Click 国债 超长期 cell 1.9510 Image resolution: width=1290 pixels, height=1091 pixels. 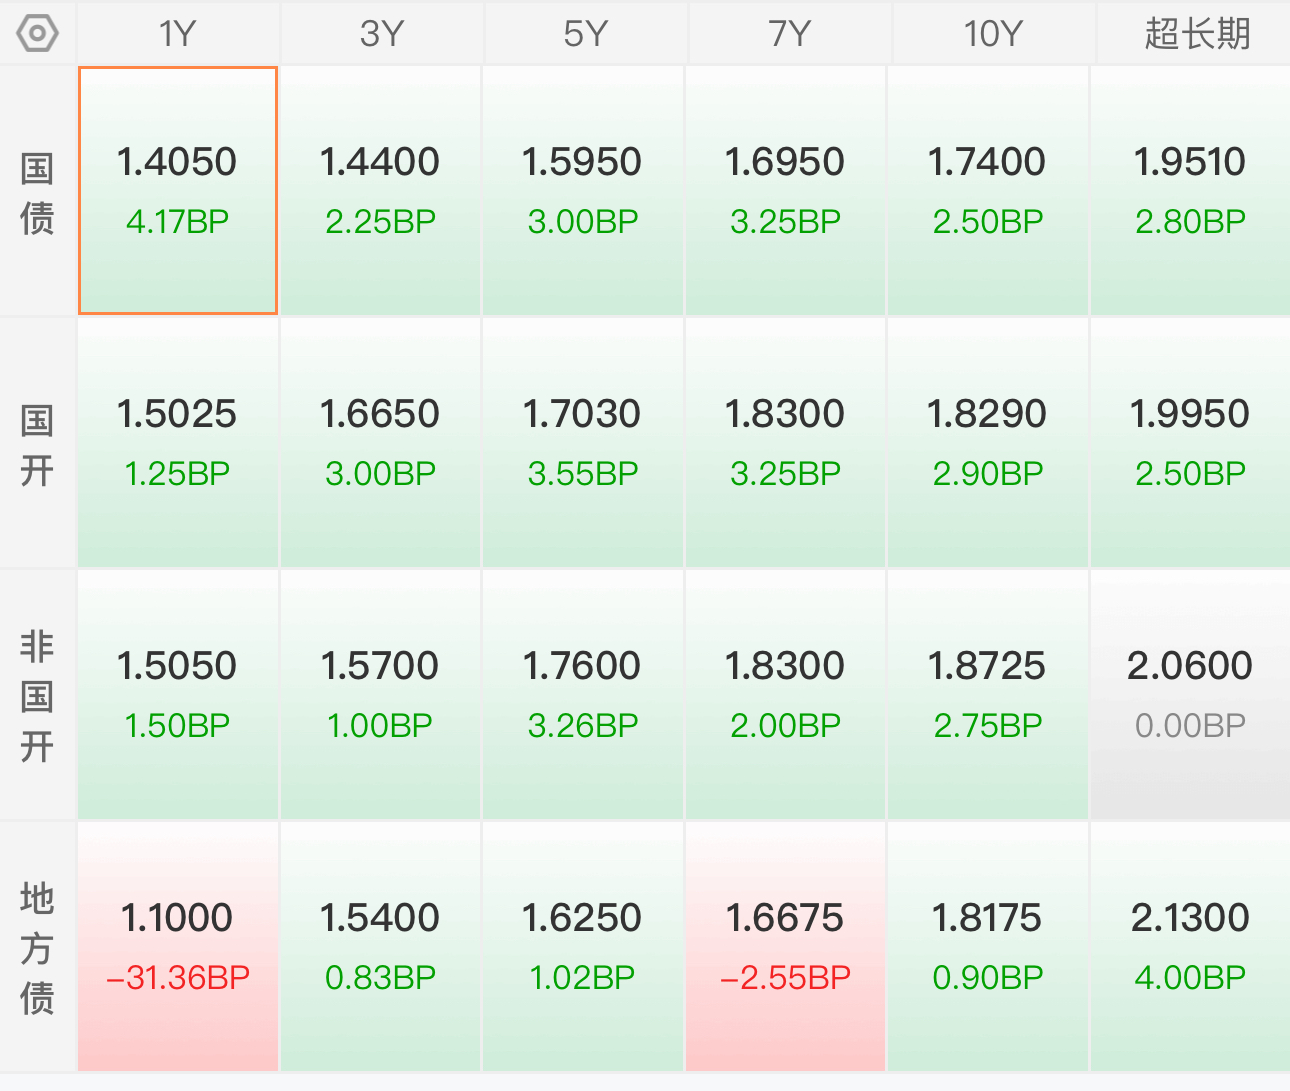pos(1190,191)
